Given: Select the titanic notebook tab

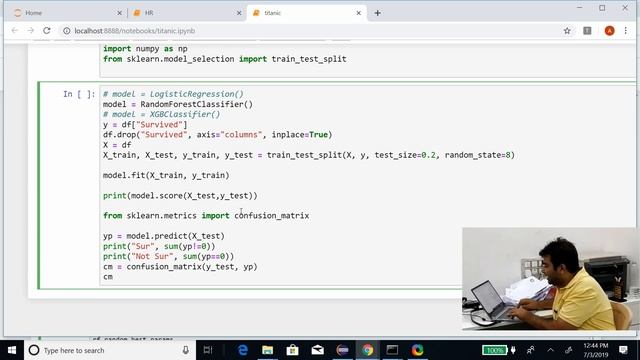Looking at the screenshot, I should (306, 13).
